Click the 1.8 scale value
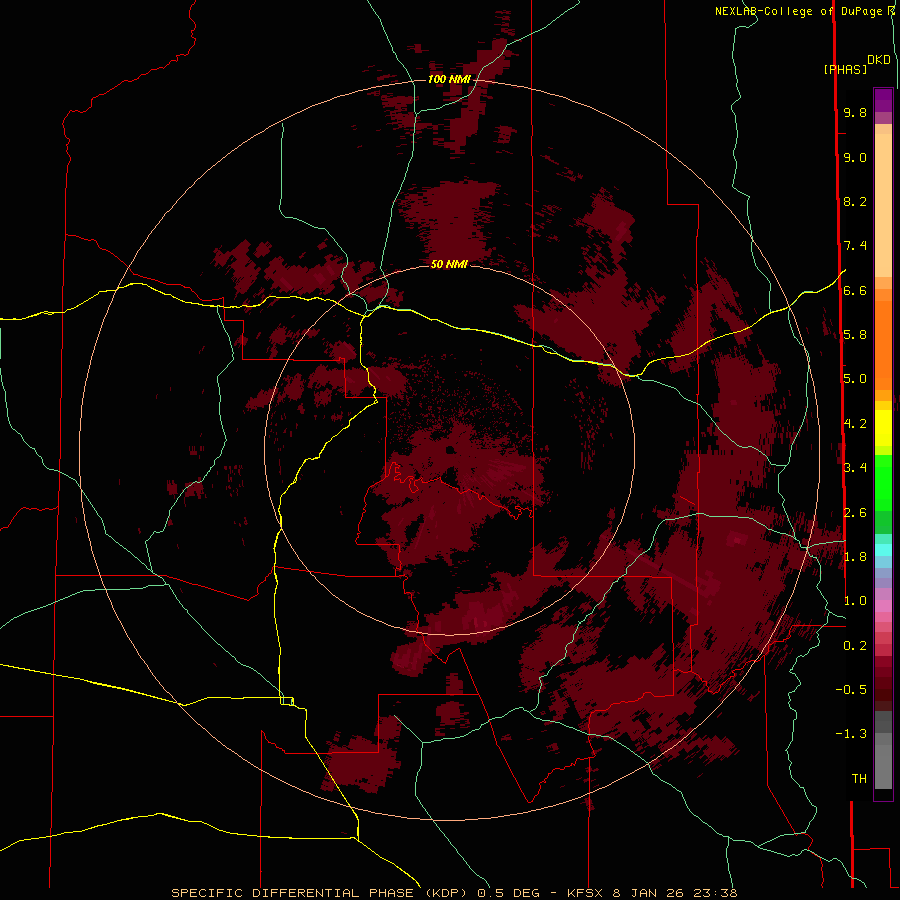Screen dimensions: 900x900 855,557
